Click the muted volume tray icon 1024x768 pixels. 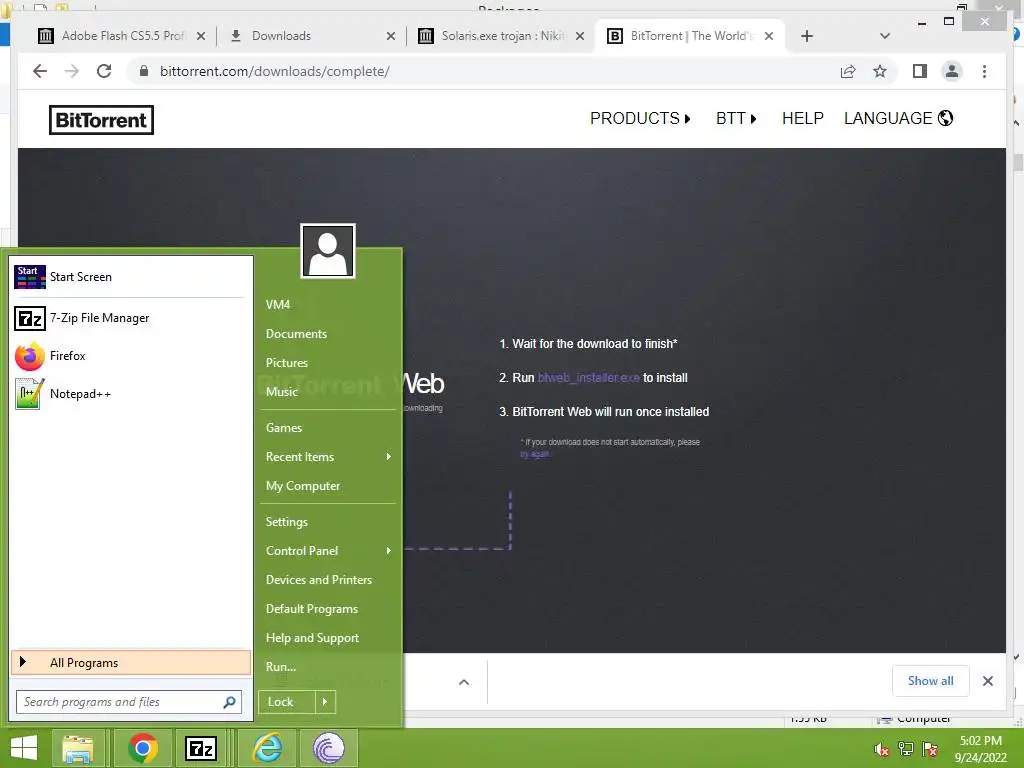point(882,749)
